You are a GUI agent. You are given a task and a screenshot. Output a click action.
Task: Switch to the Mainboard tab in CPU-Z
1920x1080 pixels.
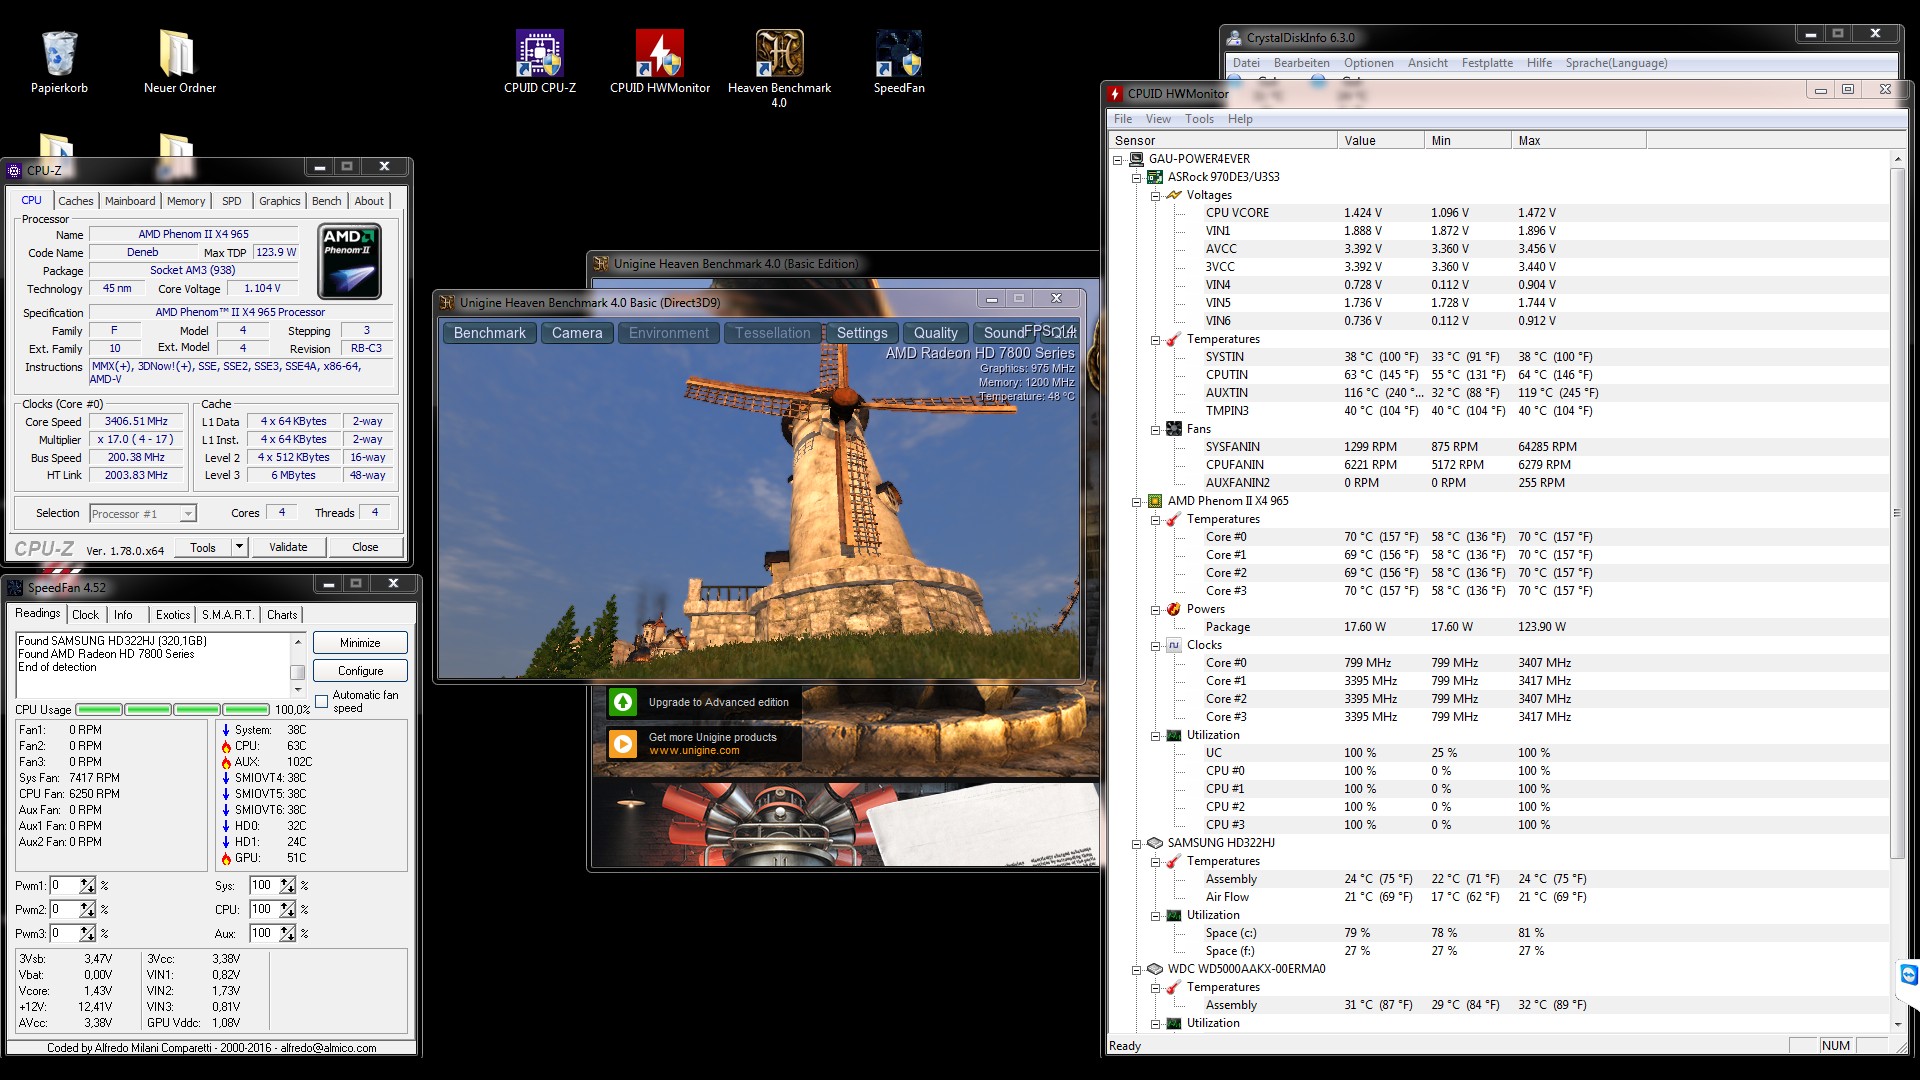(x=130, y=201)
